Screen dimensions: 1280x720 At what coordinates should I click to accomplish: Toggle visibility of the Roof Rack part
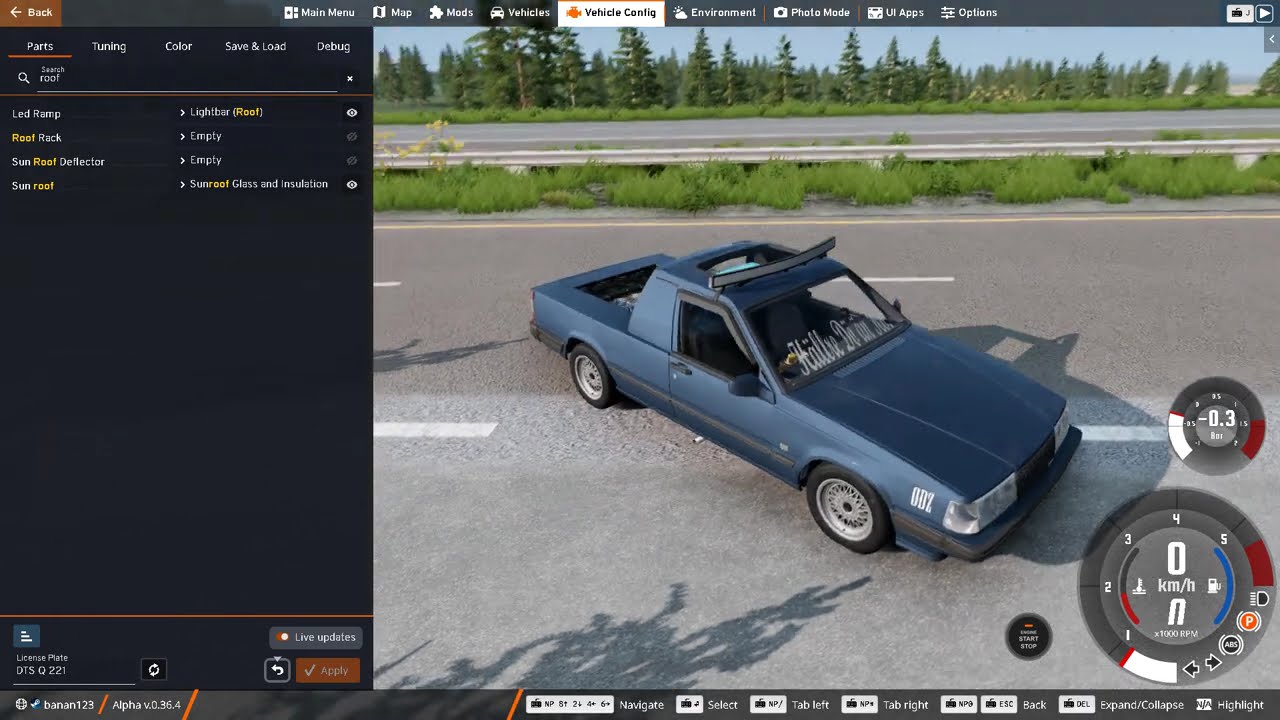click(352, 137)
